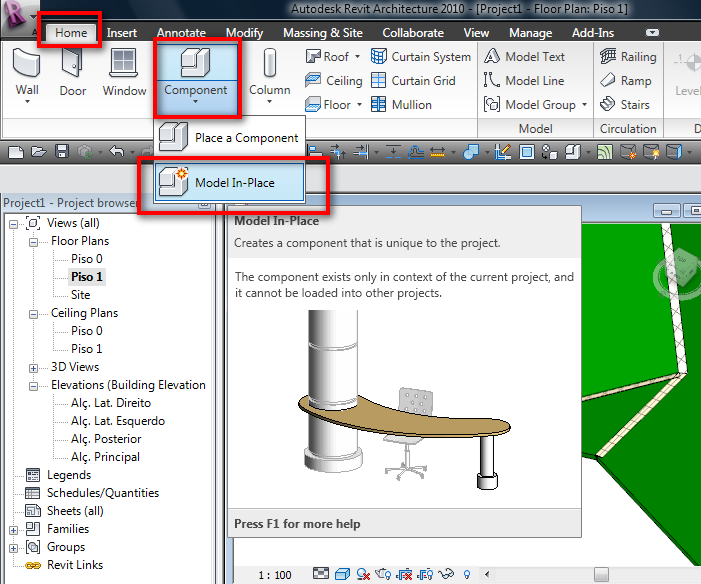Expand the Families node
Screen dimensions: 701x584
tap(14, 530)
